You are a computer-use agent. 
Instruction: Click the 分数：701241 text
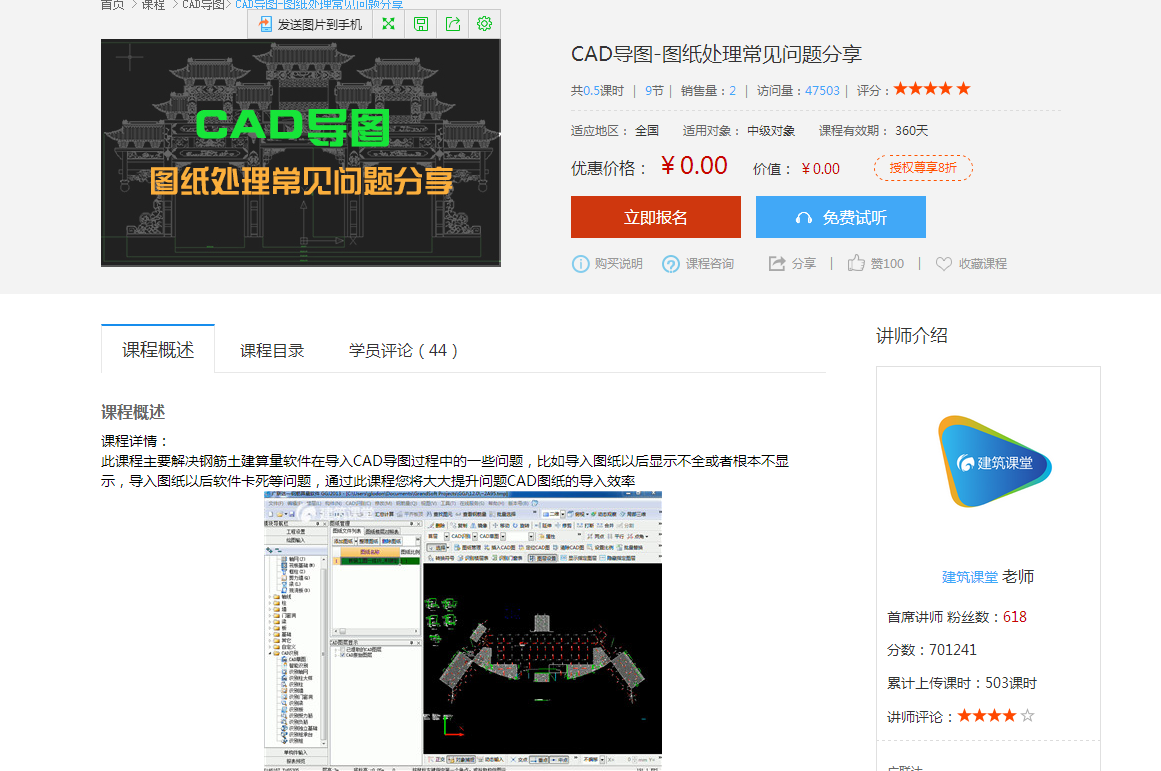pyautogui.click(x=931, y=650)
